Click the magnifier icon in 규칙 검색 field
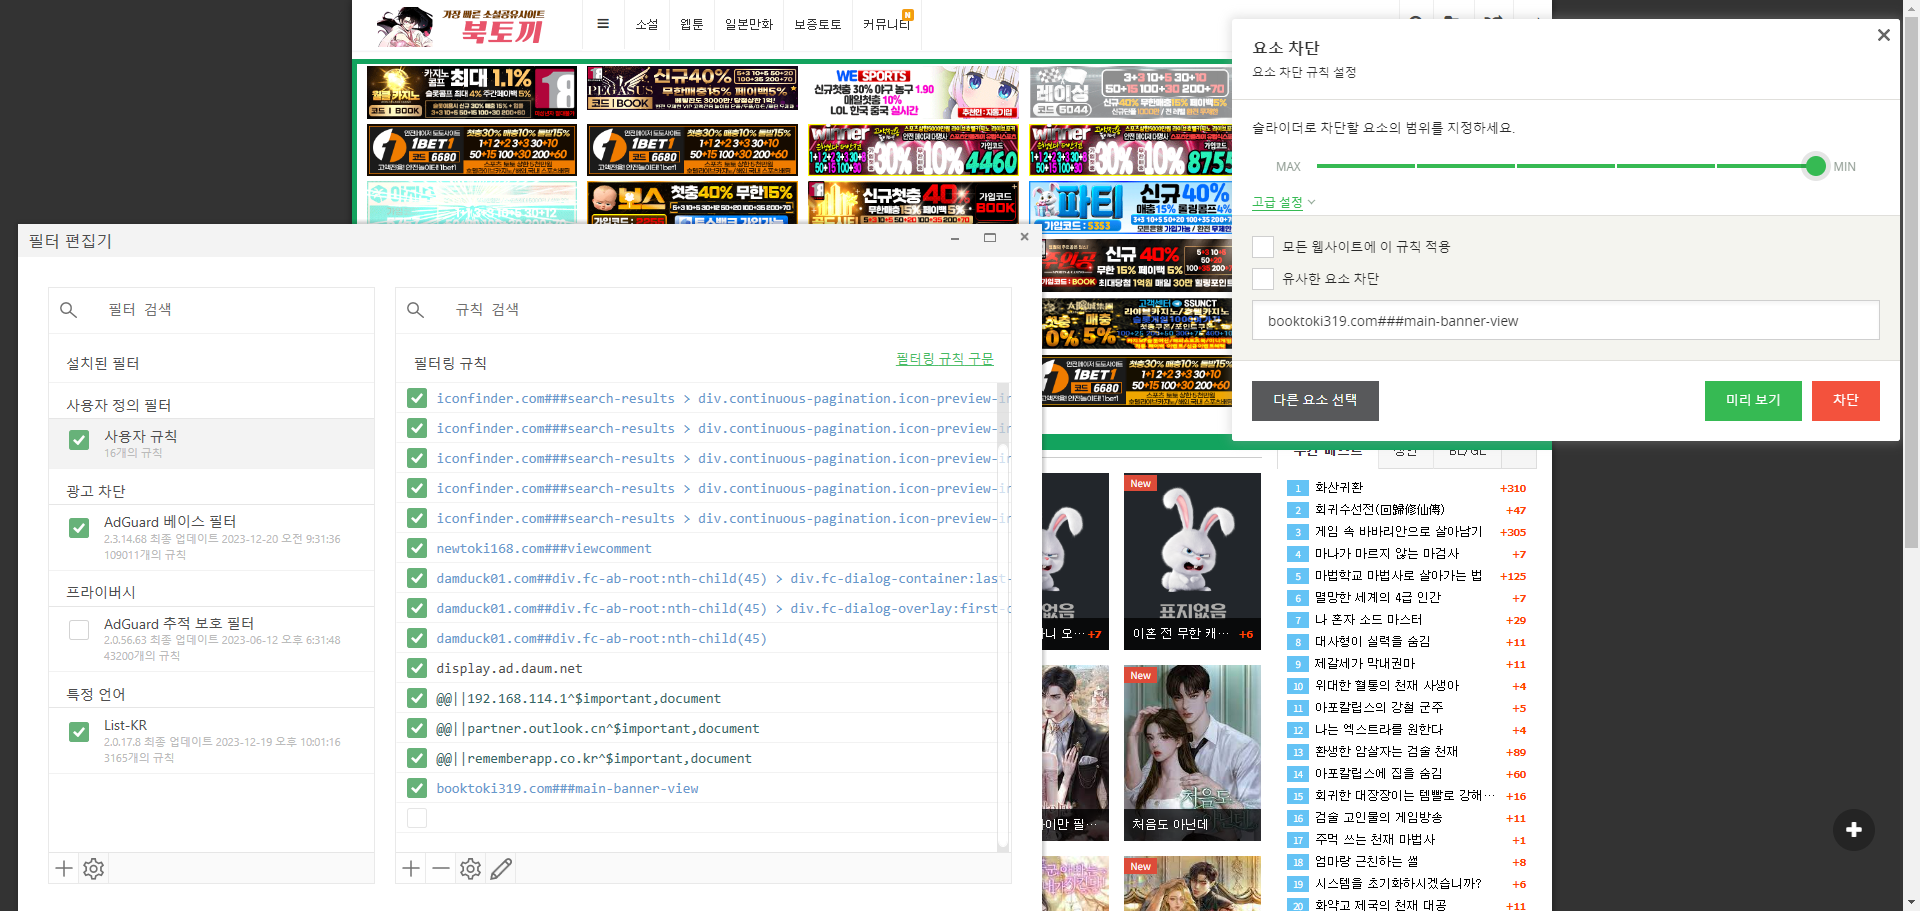 416,310
